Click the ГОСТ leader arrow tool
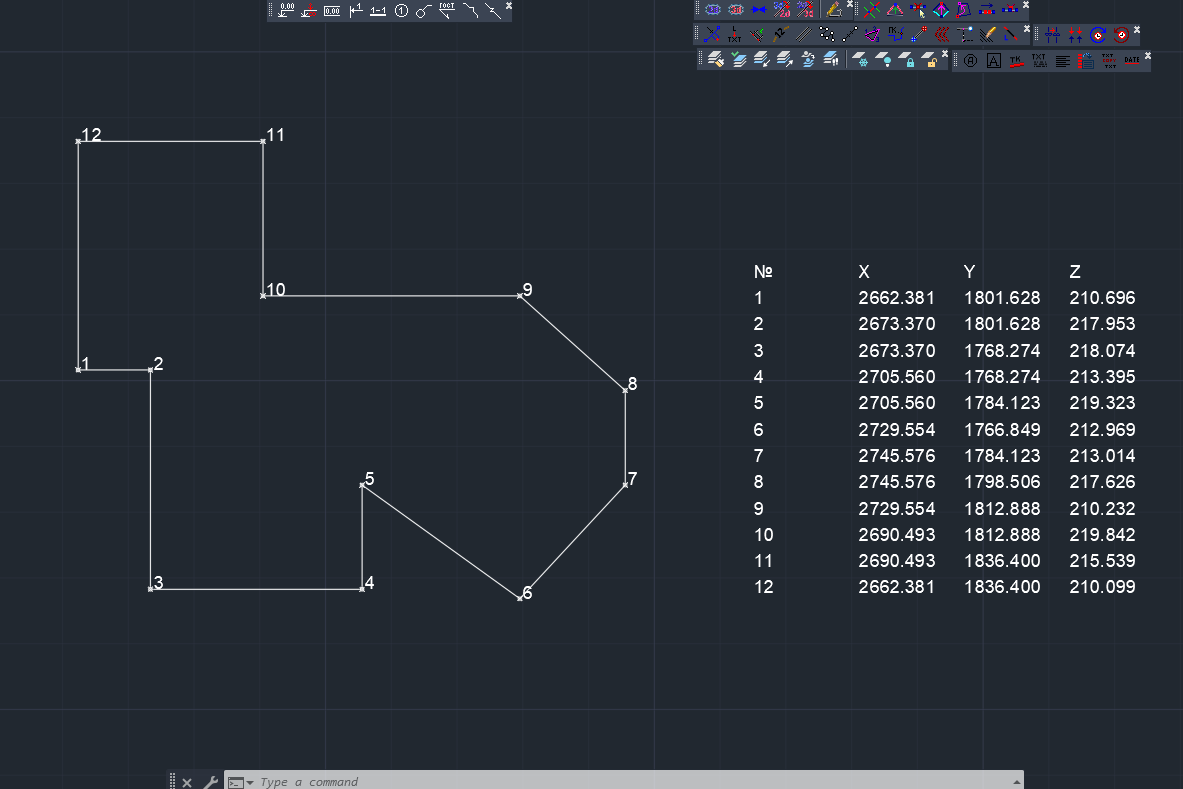The width and height of the screenshot is (1183, 789). coord(447,11)
